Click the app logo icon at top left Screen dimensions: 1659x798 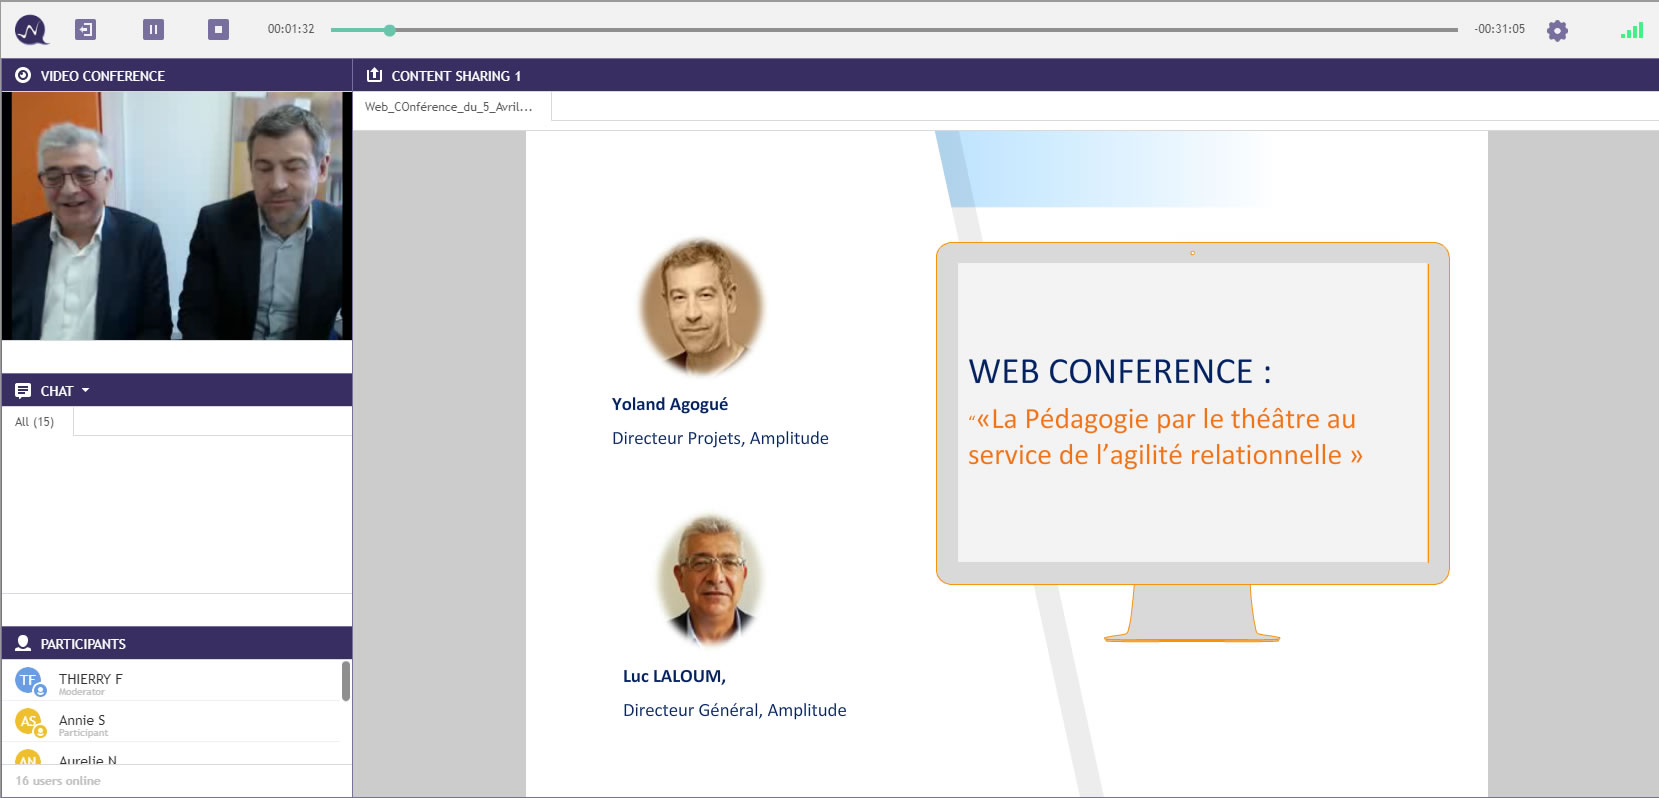click(x=31, y=30)
